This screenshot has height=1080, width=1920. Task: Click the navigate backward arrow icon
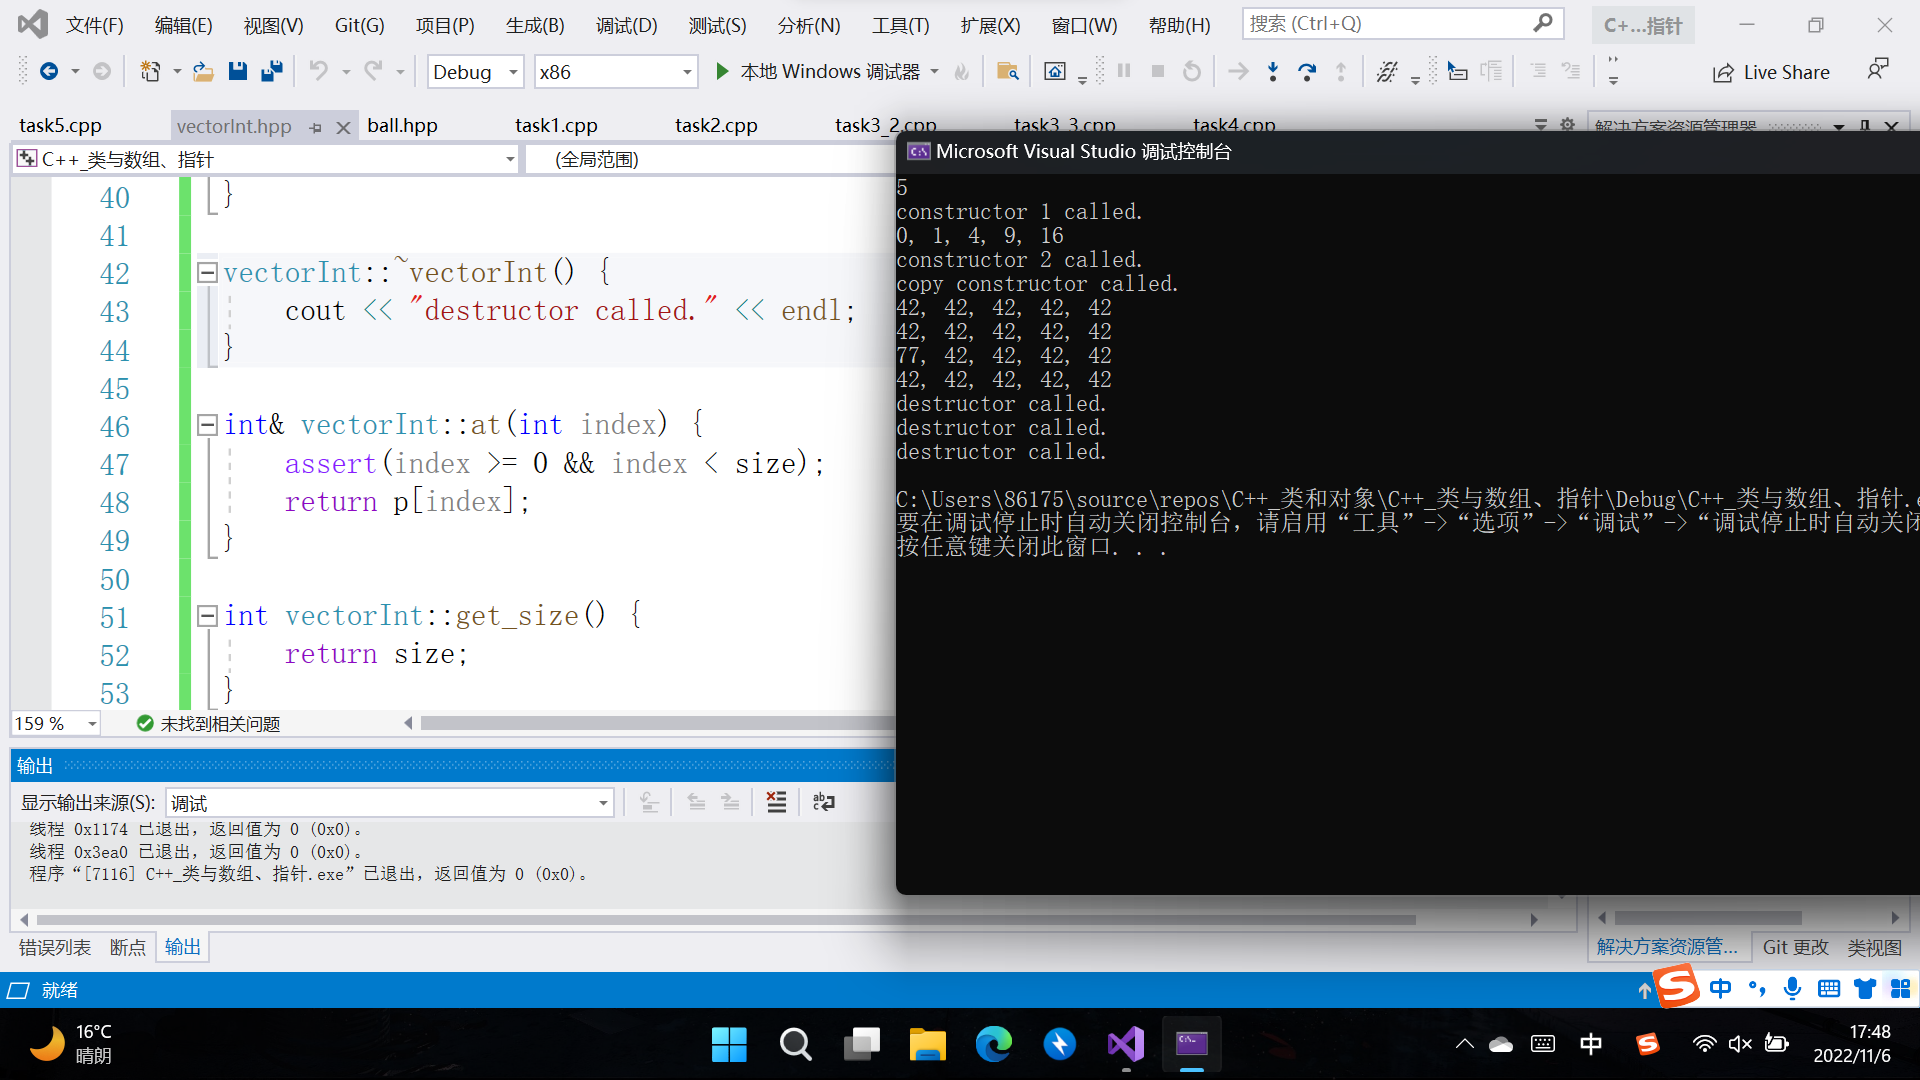point(48,71)
